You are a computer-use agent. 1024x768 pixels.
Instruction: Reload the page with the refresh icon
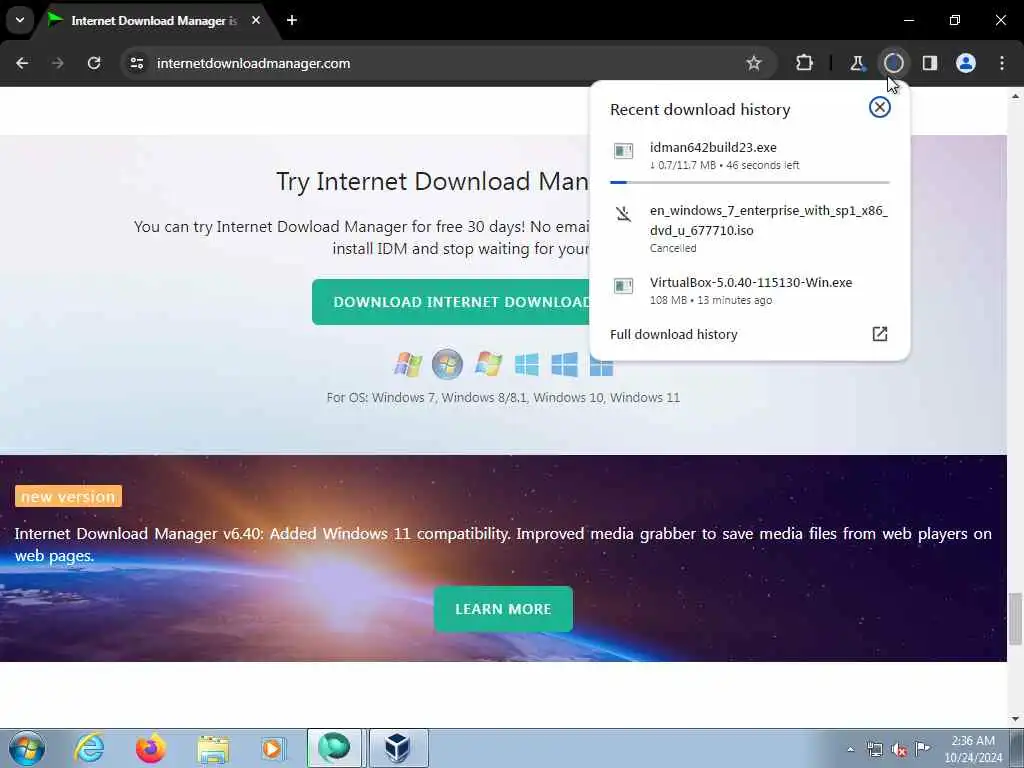[x=94, y=63]
